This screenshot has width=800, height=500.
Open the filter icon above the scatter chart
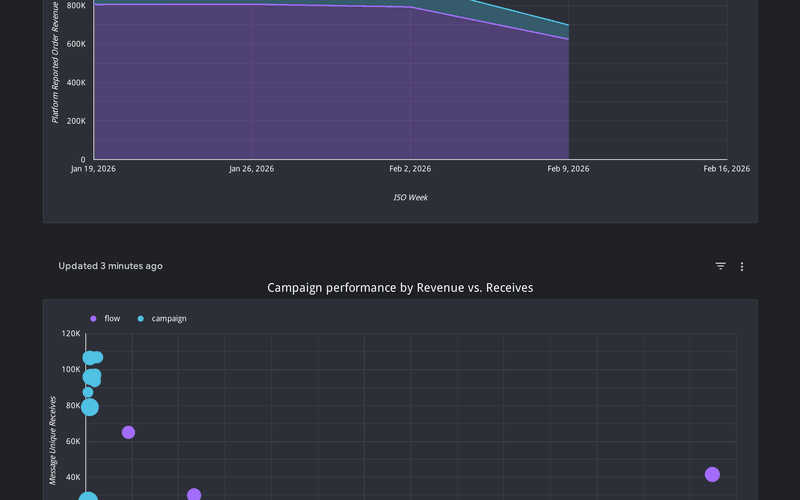pyautogui.click(x=720, y=266)
